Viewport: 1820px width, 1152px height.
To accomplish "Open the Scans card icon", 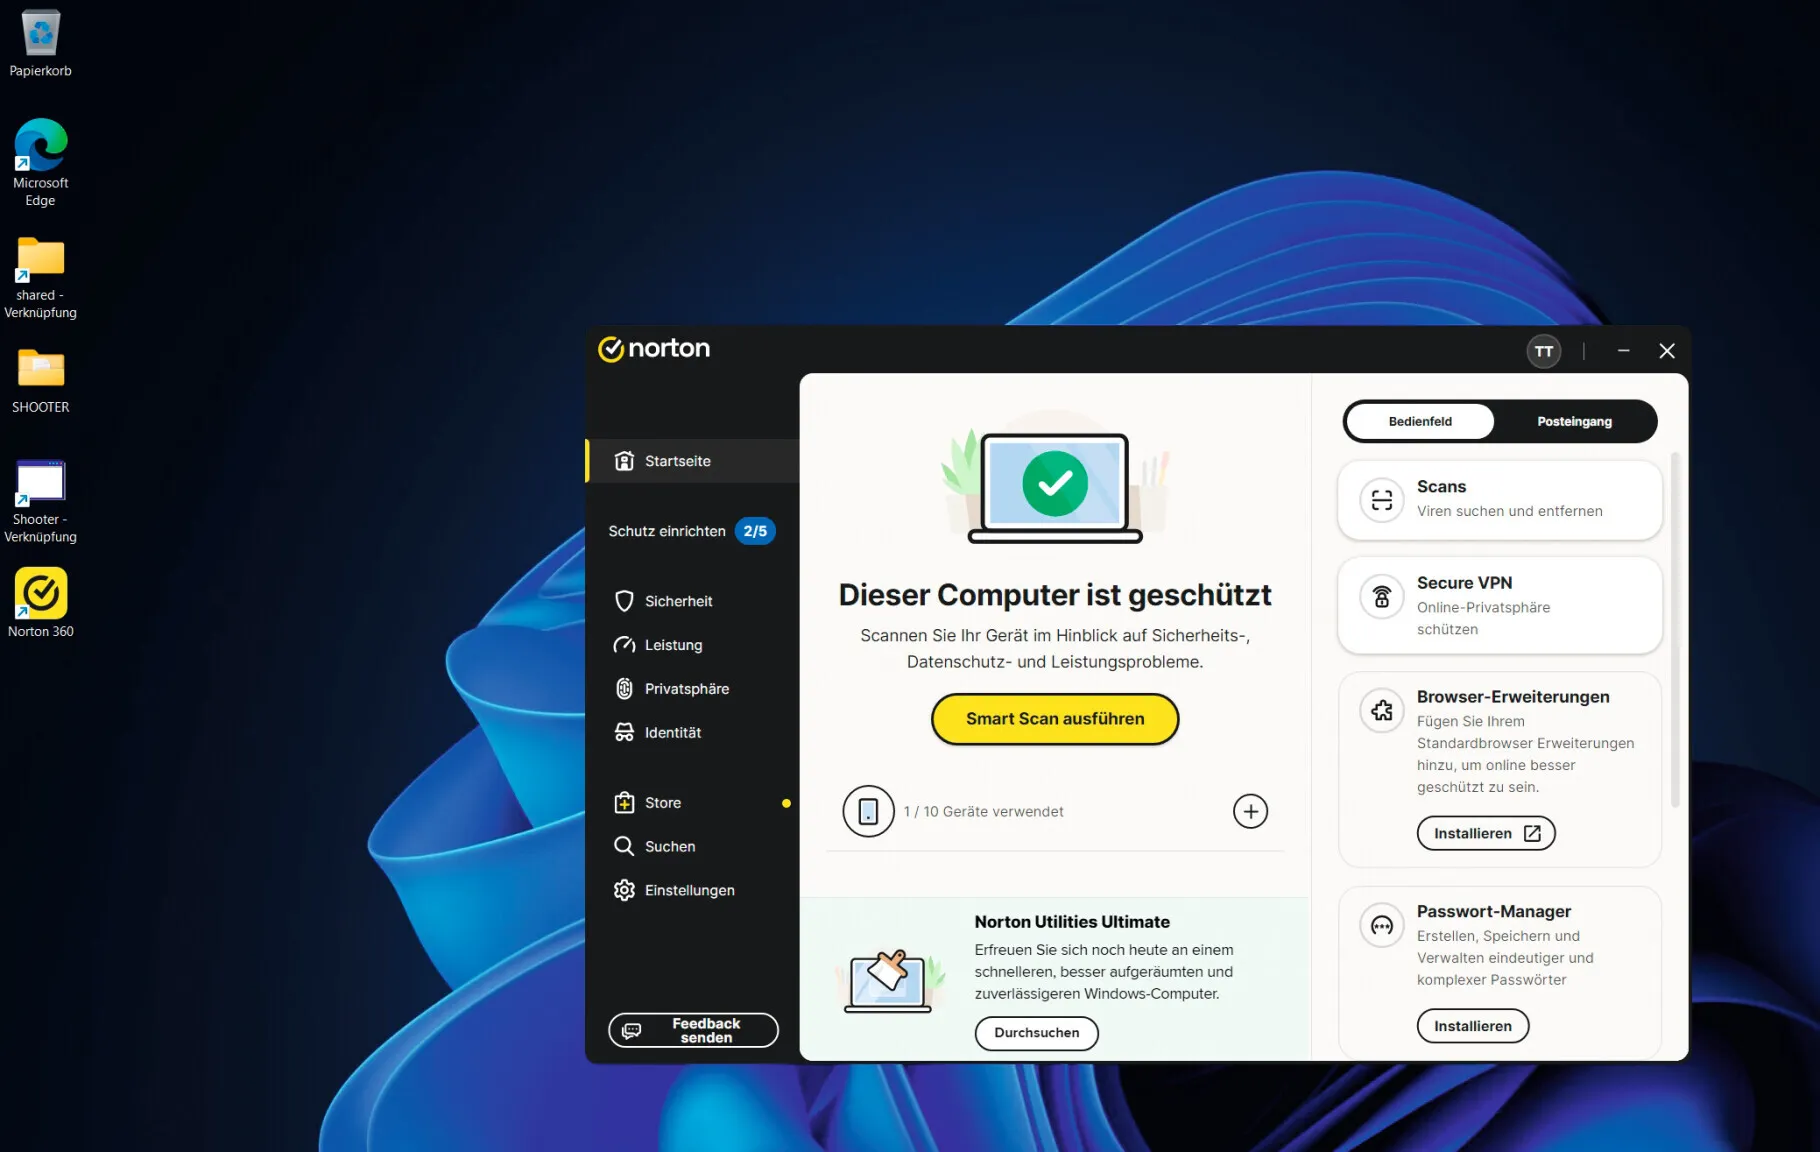I will click(1381, 500).
